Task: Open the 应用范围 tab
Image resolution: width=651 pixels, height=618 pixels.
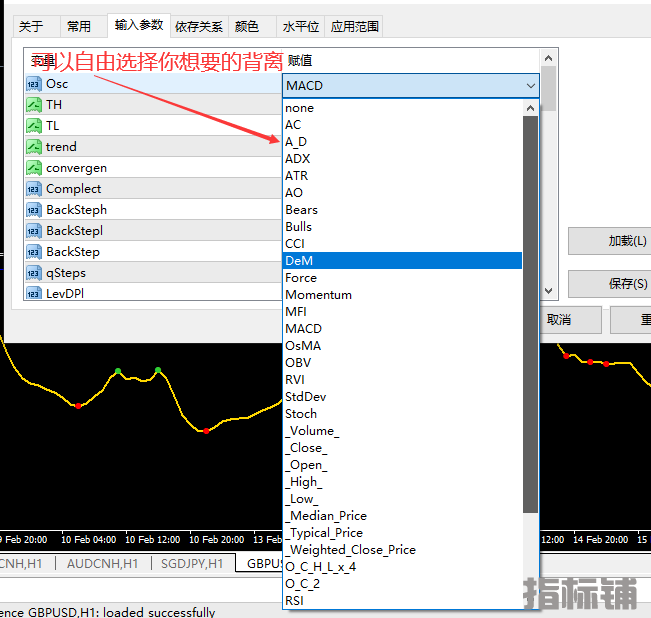Action: click(354, 27)
